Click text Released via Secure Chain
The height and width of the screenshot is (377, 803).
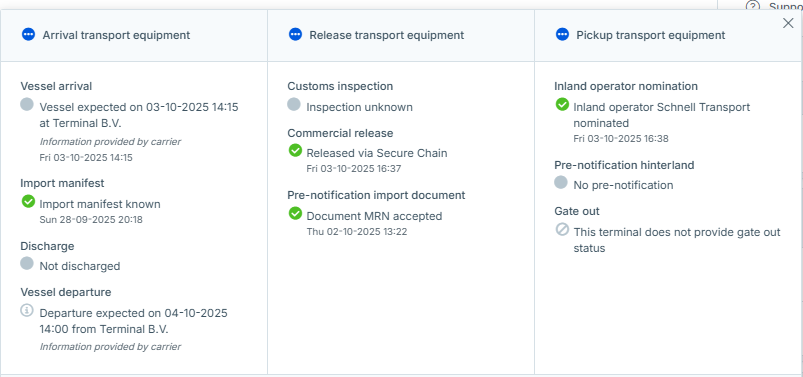tap(377, 153)
